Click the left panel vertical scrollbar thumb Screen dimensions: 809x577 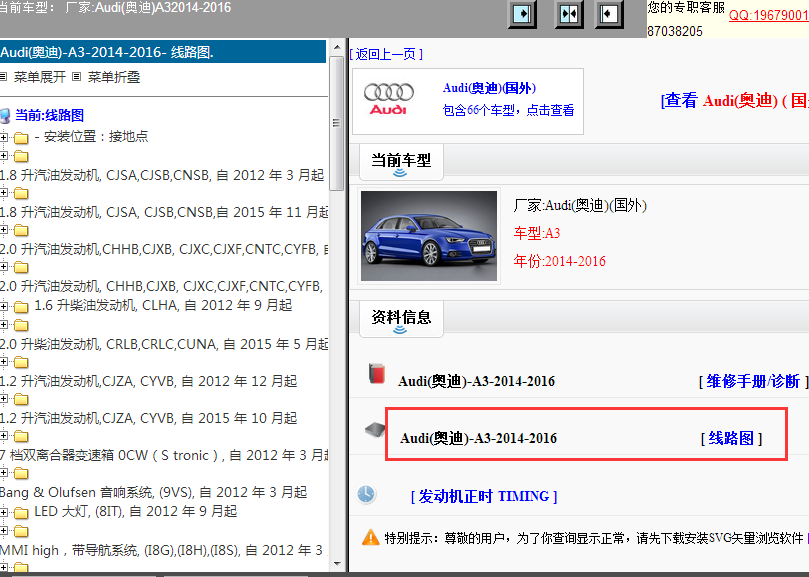pos(337,123)
